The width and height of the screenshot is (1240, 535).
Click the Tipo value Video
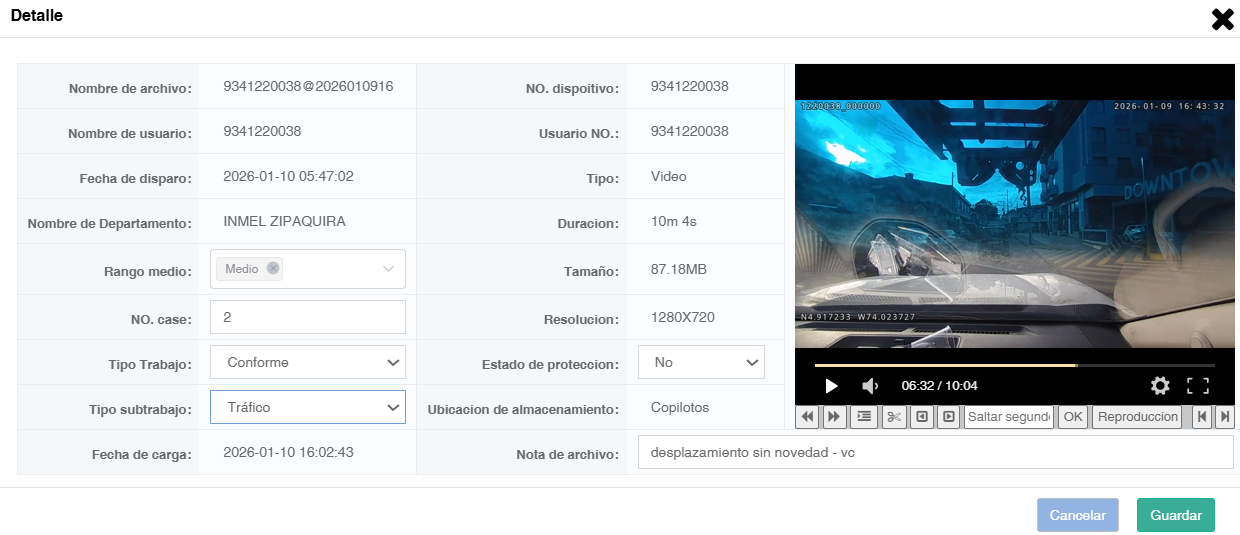669,176
